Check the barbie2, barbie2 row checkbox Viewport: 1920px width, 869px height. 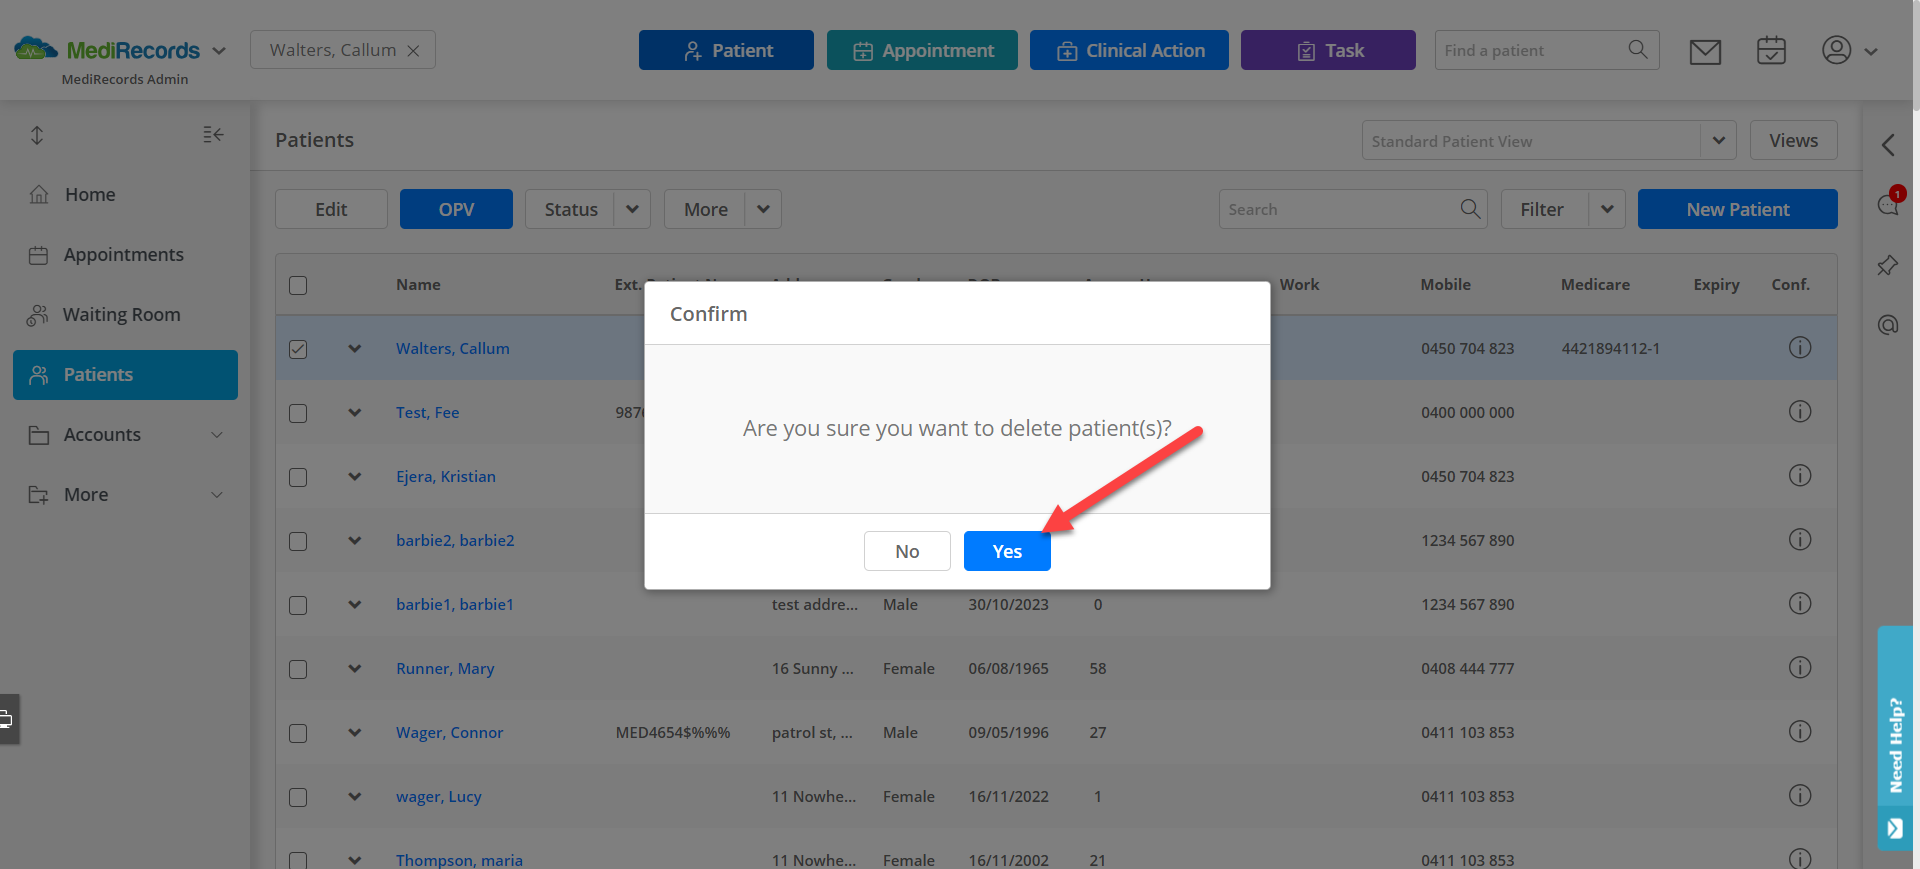coord(298,541)
